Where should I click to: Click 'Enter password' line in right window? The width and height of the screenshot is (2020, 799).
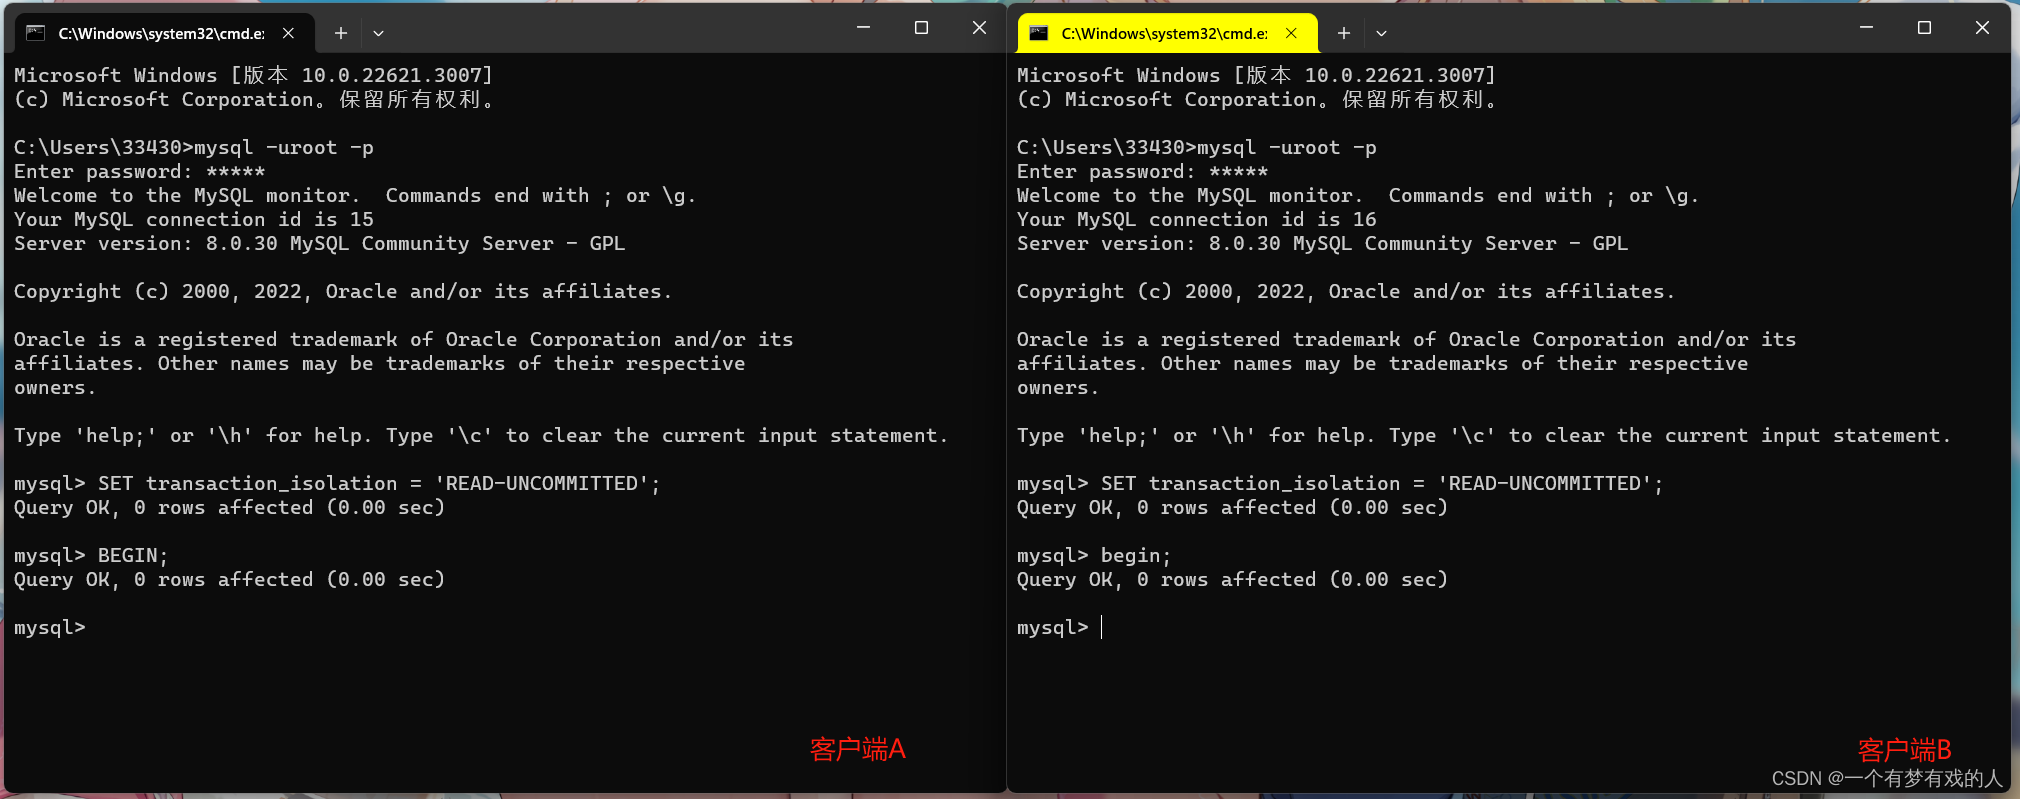click(x=1143, y=172)
